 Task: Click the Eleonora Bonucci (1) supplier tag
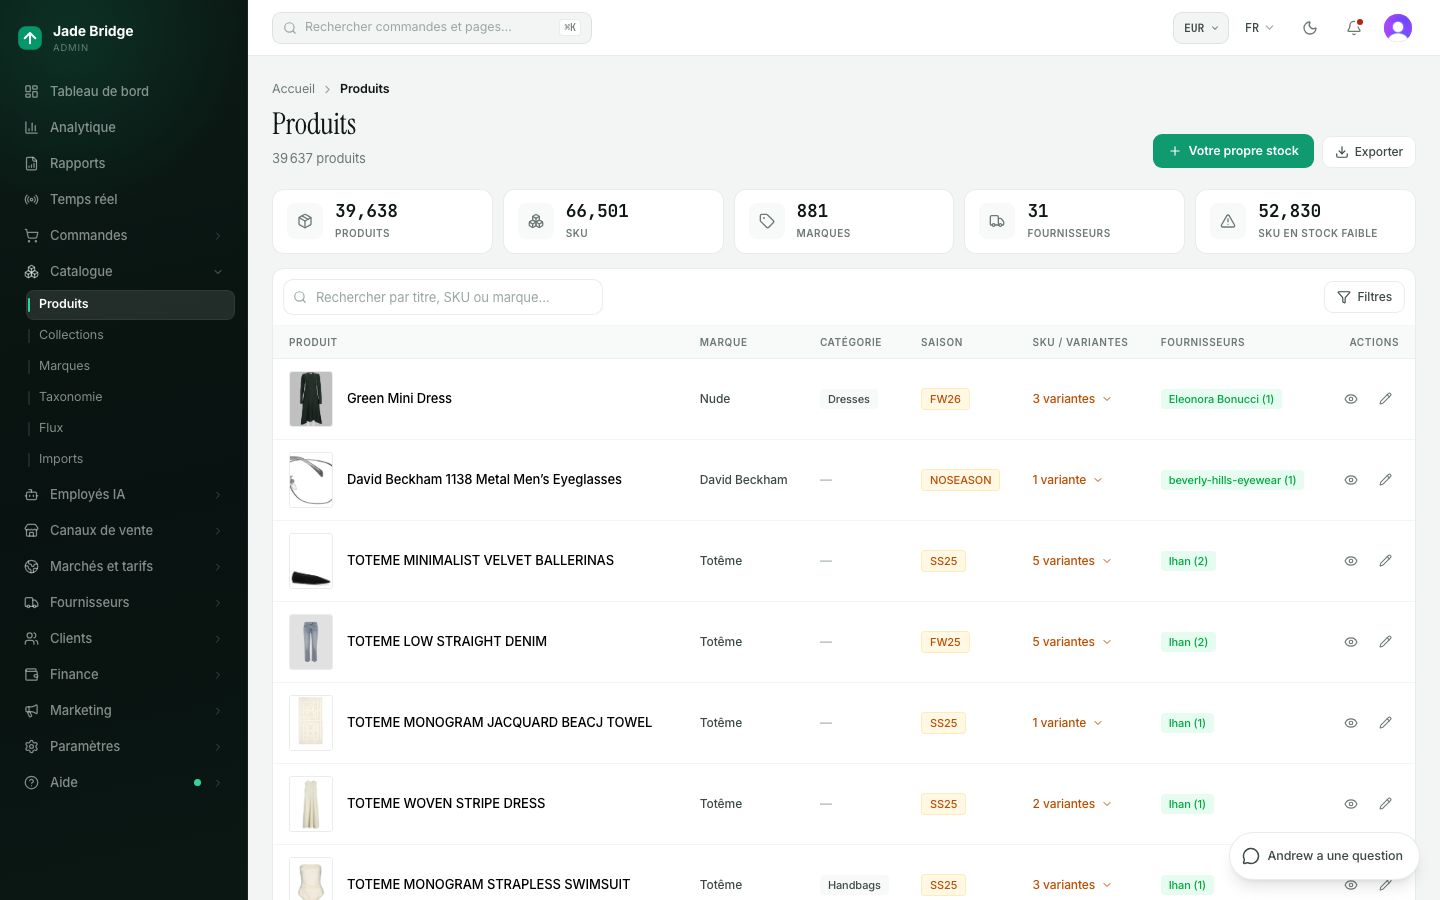tap(1221, 399)
